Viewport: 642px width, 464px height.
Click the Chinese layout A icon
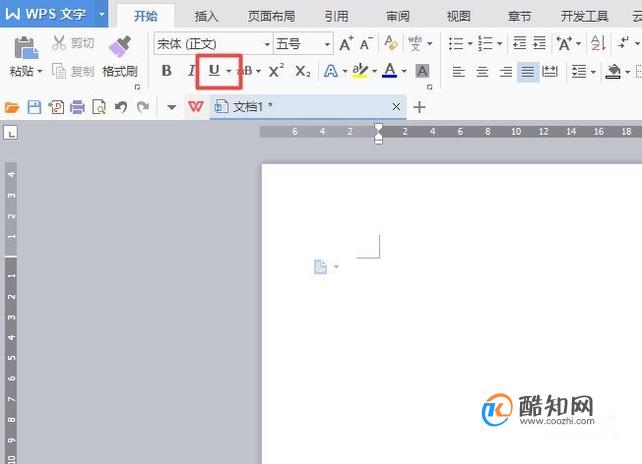pyautogui.click(x=564, y=43)
